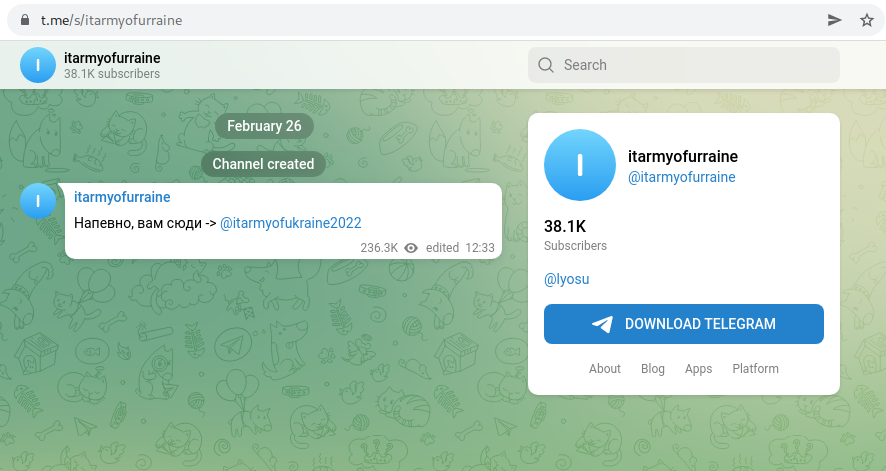The height and width of the screenshot is (471, 886).
Task: Click the itarmyofurraine author name in message
Action: pyautogui.click(x=122, y=197)
